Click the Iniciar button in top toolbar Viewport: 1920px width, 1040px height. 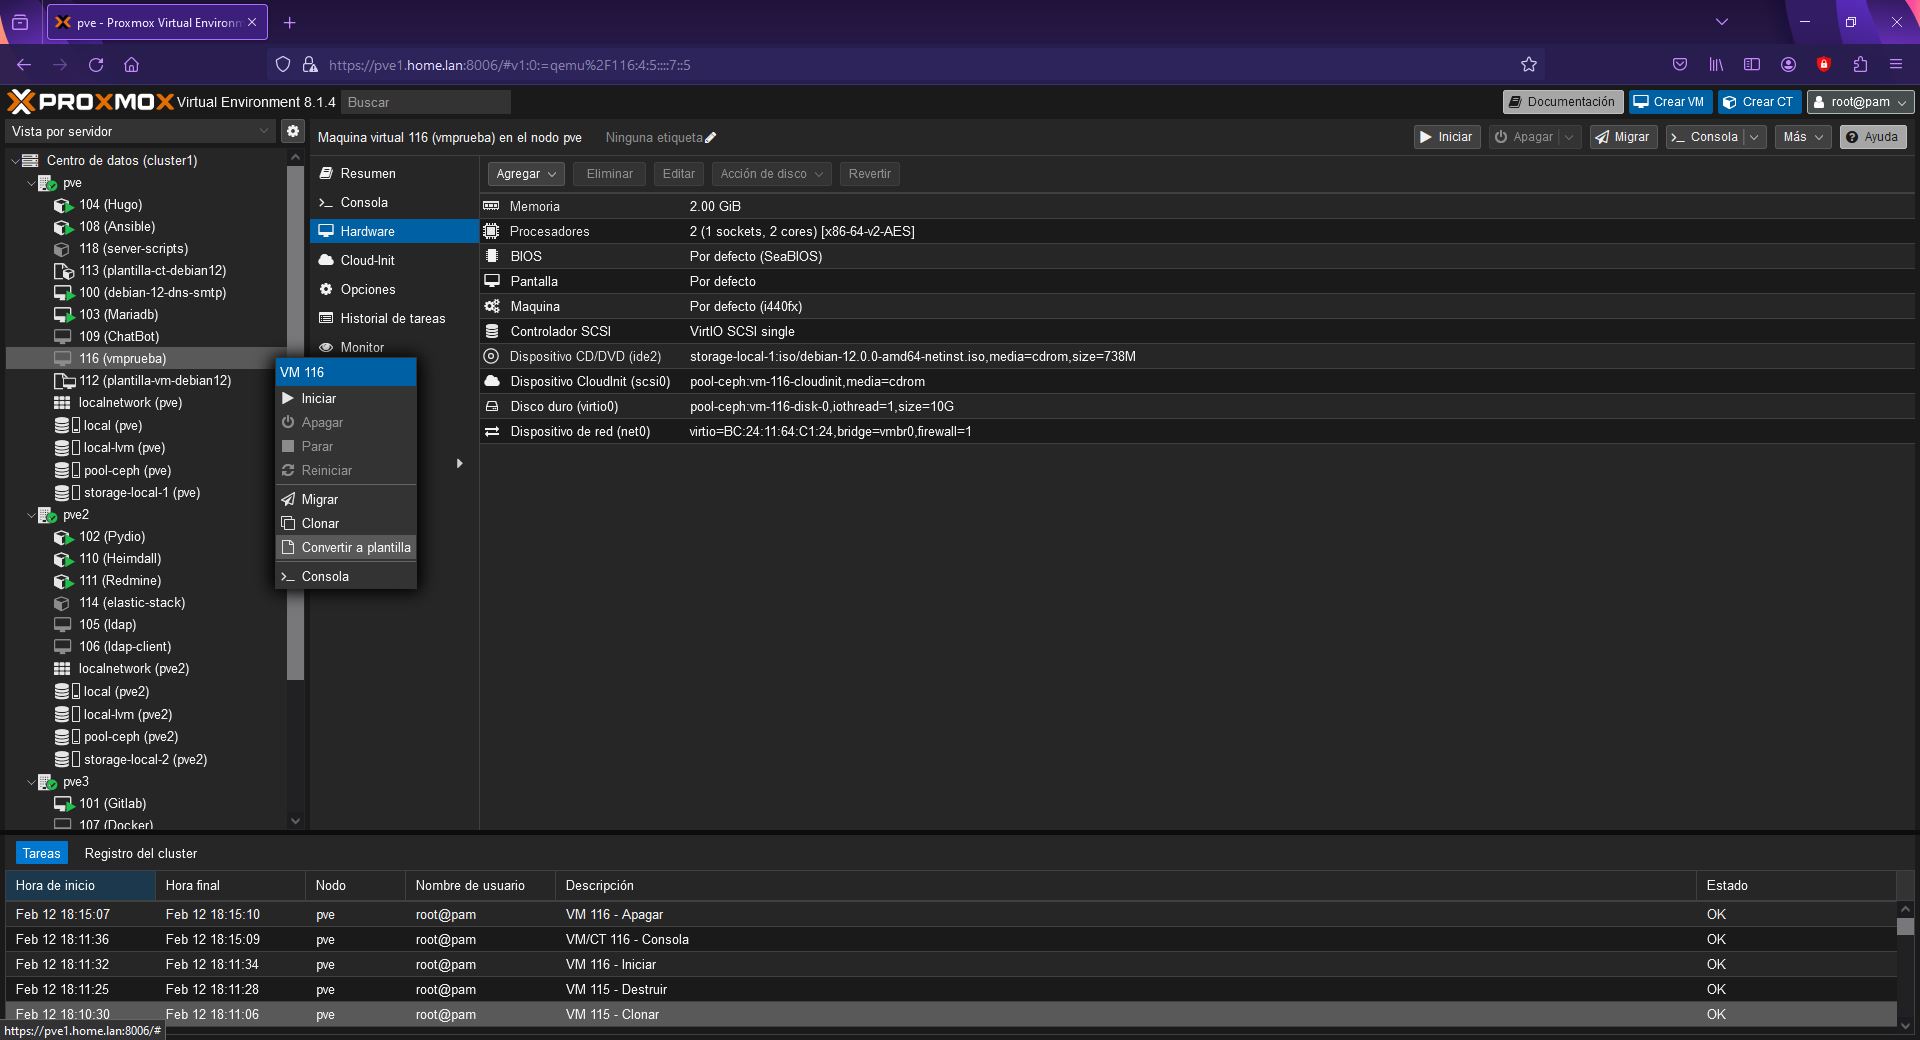click(1446, 137)
